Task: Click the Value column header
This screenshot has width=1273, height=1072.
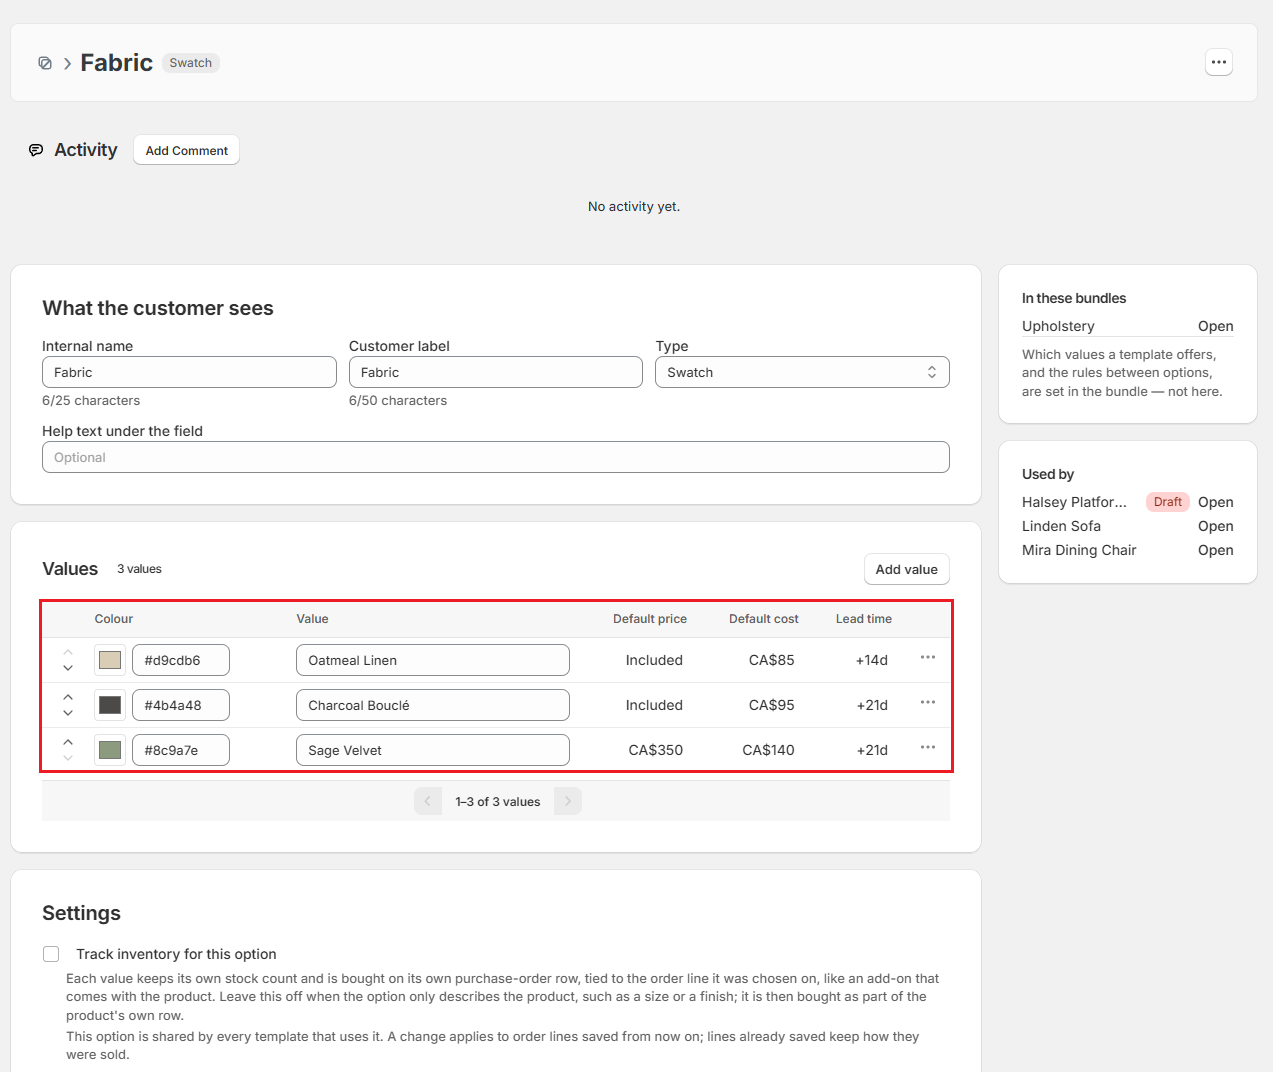Action: (312, 619)
